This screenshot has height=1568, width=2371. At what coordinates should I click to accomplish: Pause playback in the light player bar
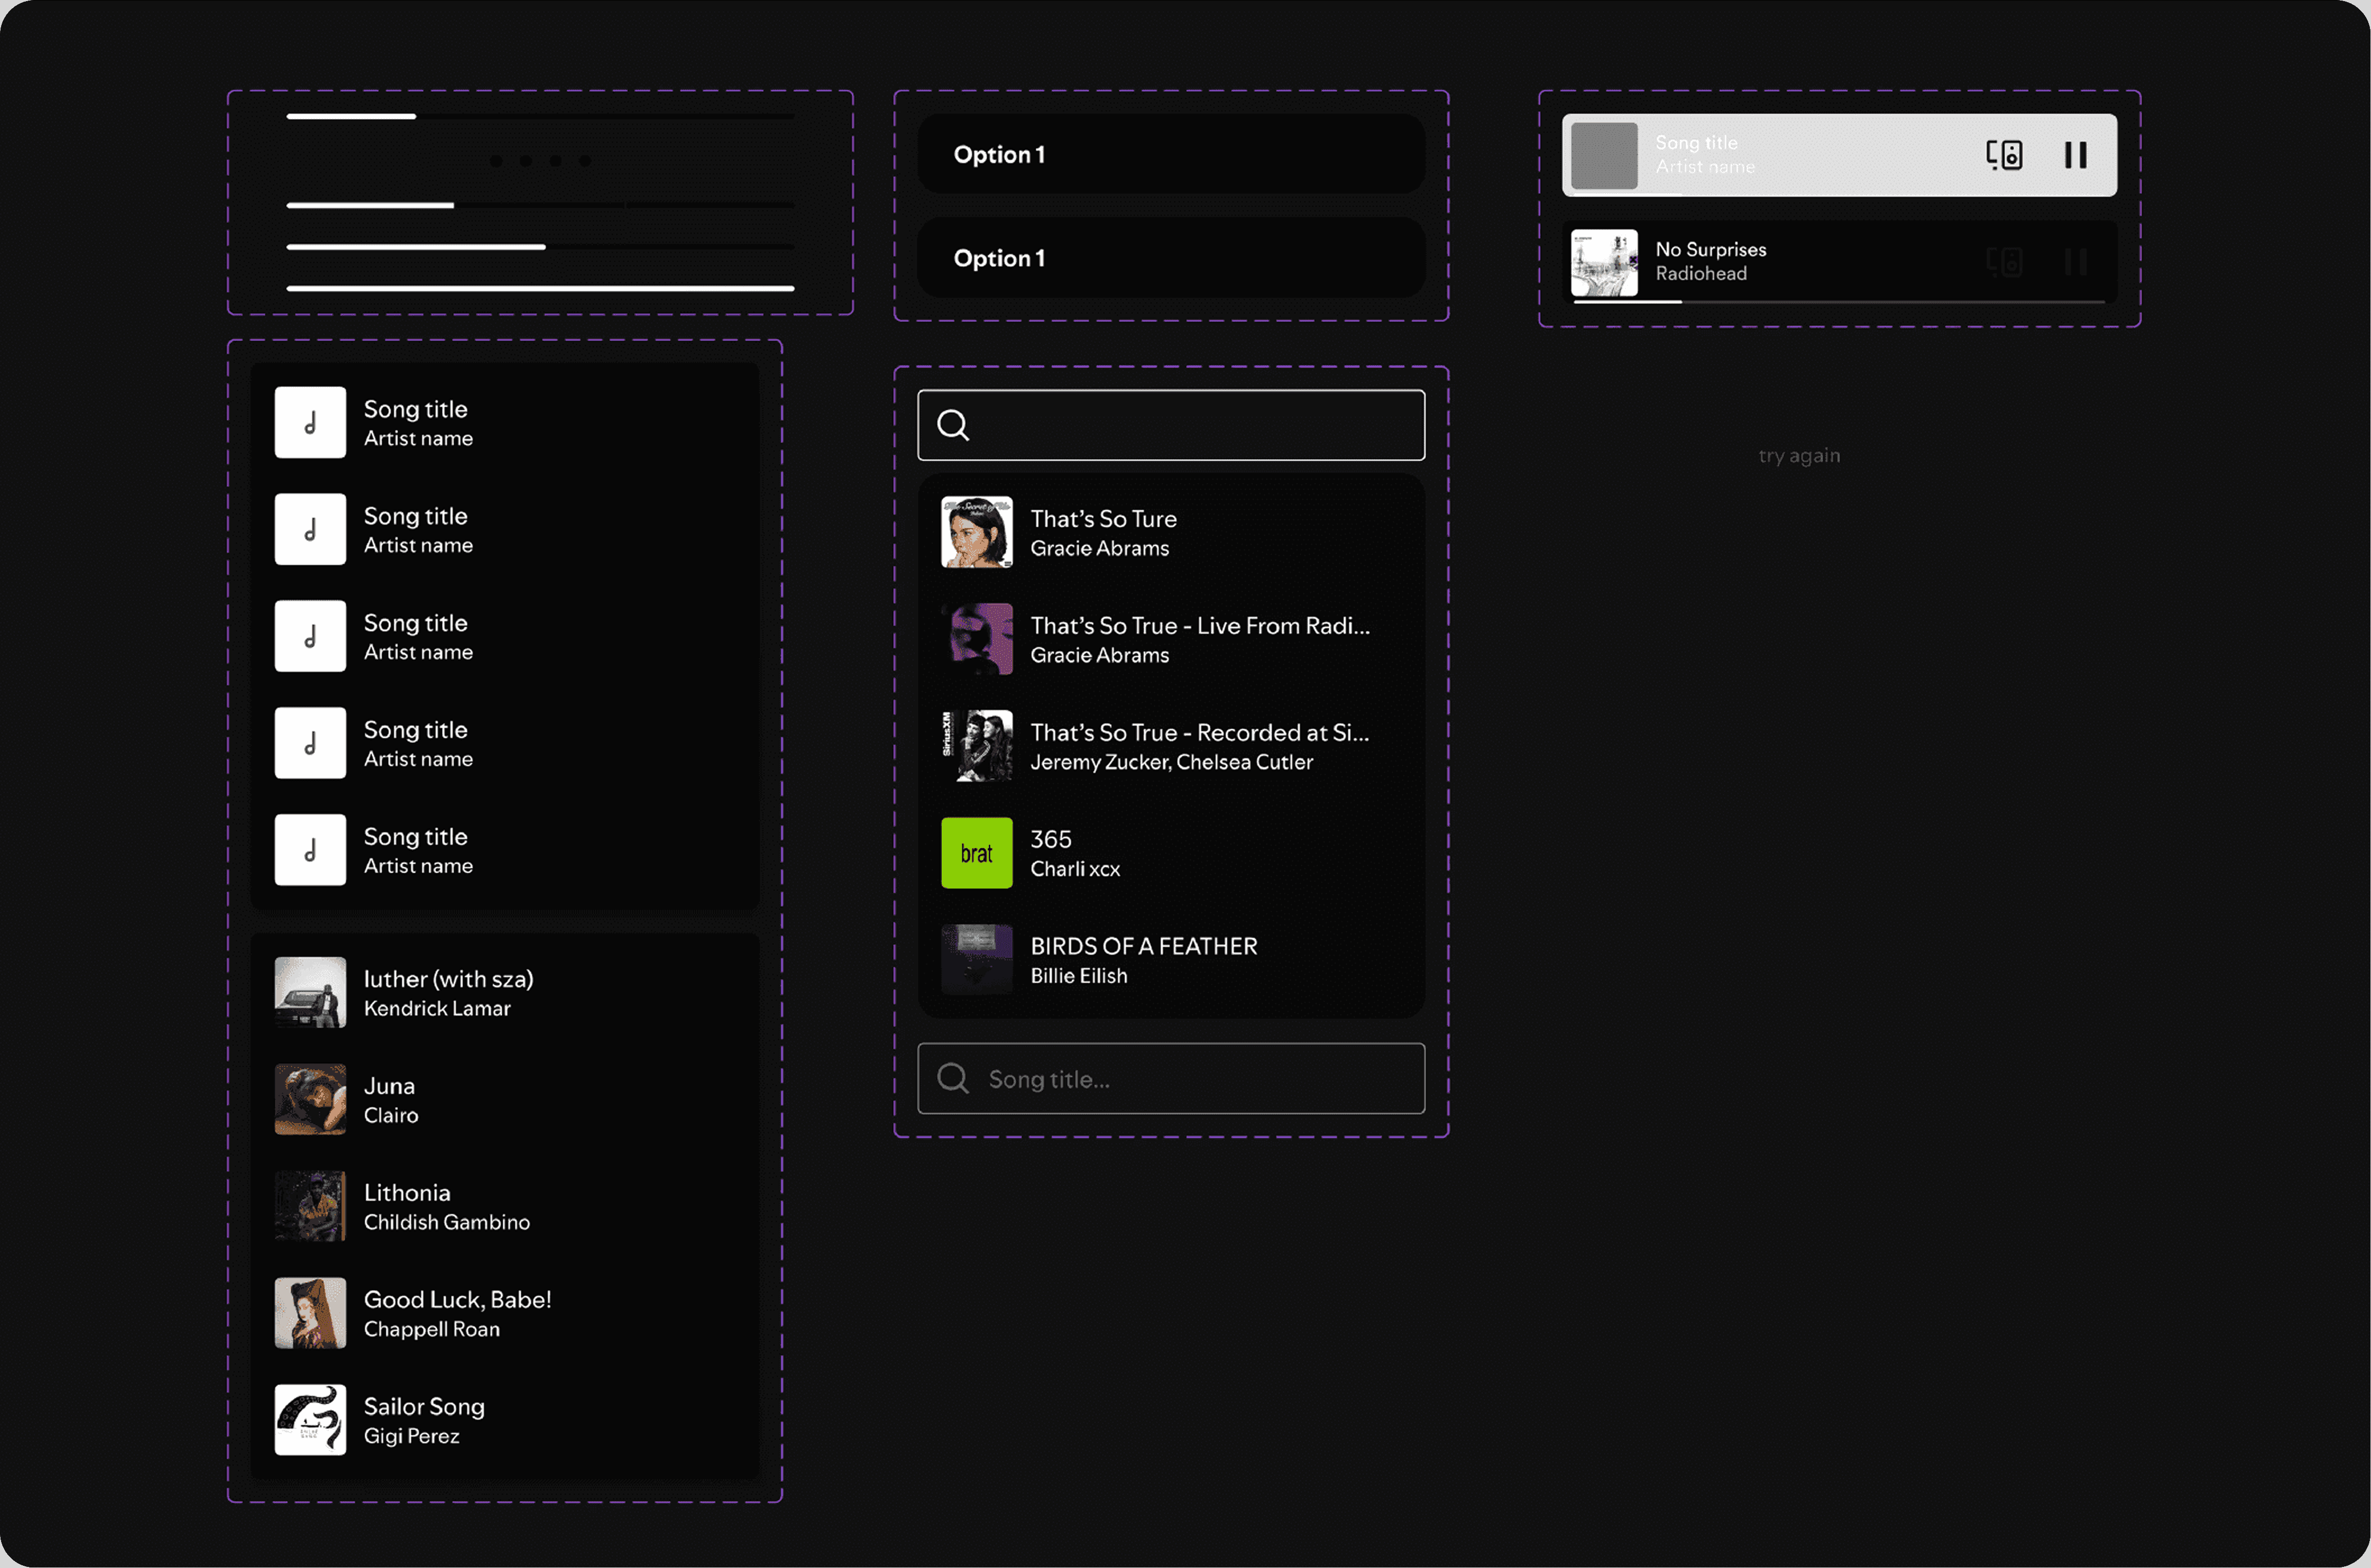pyautogui.click(x=2075, y=155)
